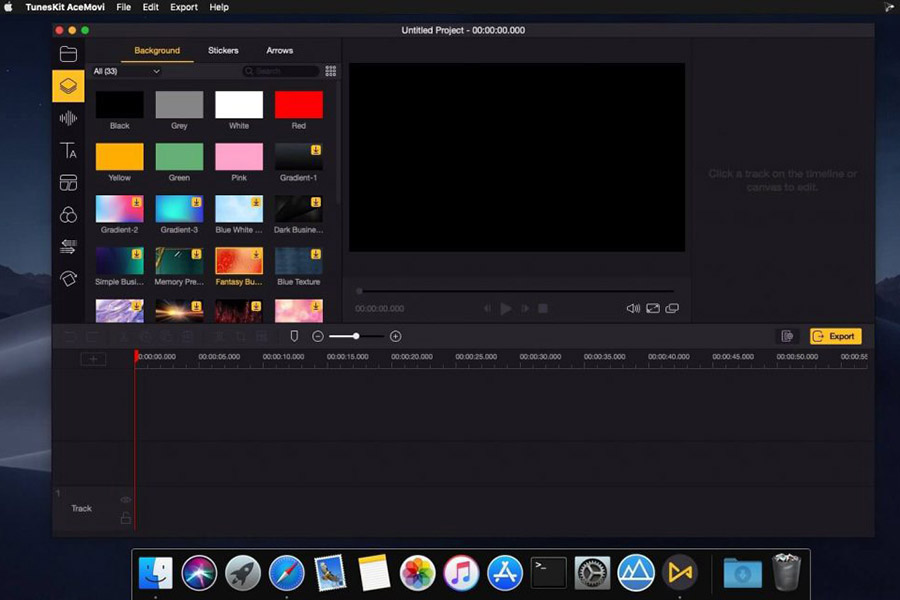Screen dimensions: 900x600
Task: Mute the preview audio with the speaker icon
Action: [x=632, y=308]
